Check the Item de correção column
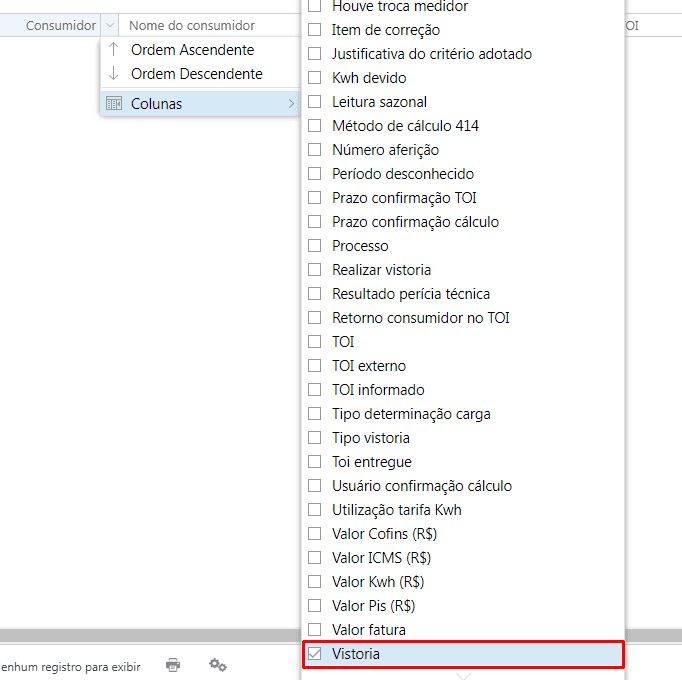Image resolution: width=682 pixels, height=680 pixels. pos(314,30)
